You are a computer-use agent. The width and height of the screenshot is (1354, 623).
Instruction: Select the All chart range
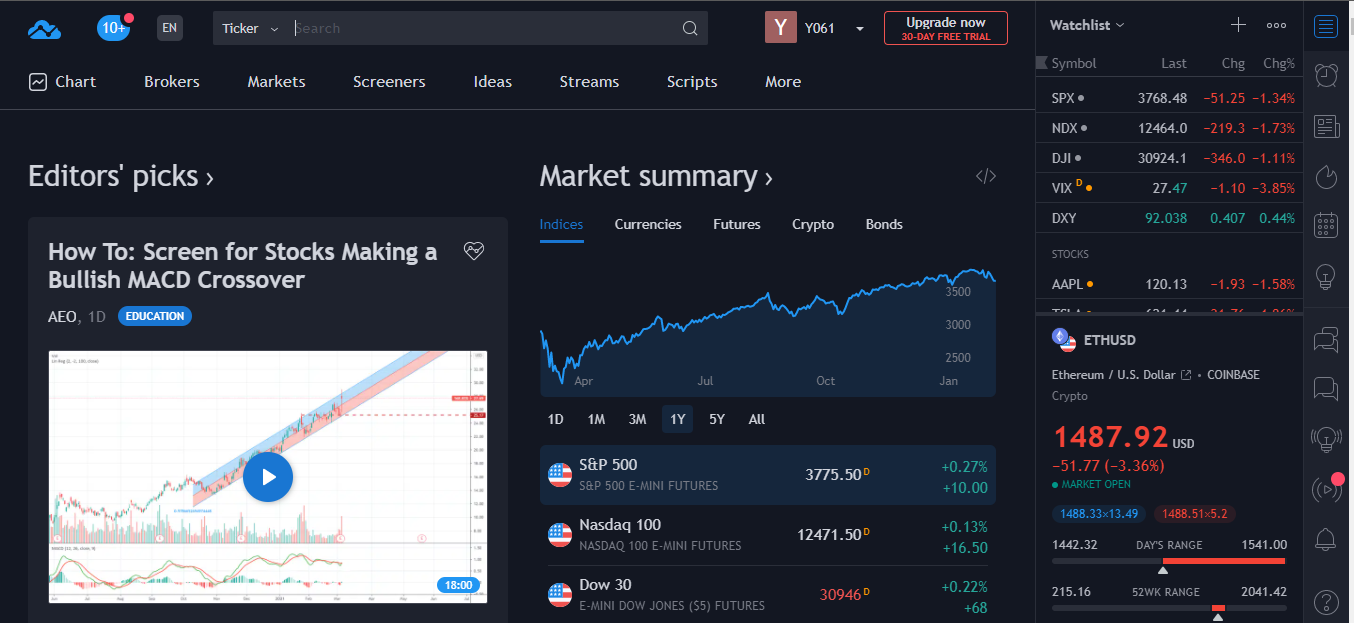pos(757,419)
